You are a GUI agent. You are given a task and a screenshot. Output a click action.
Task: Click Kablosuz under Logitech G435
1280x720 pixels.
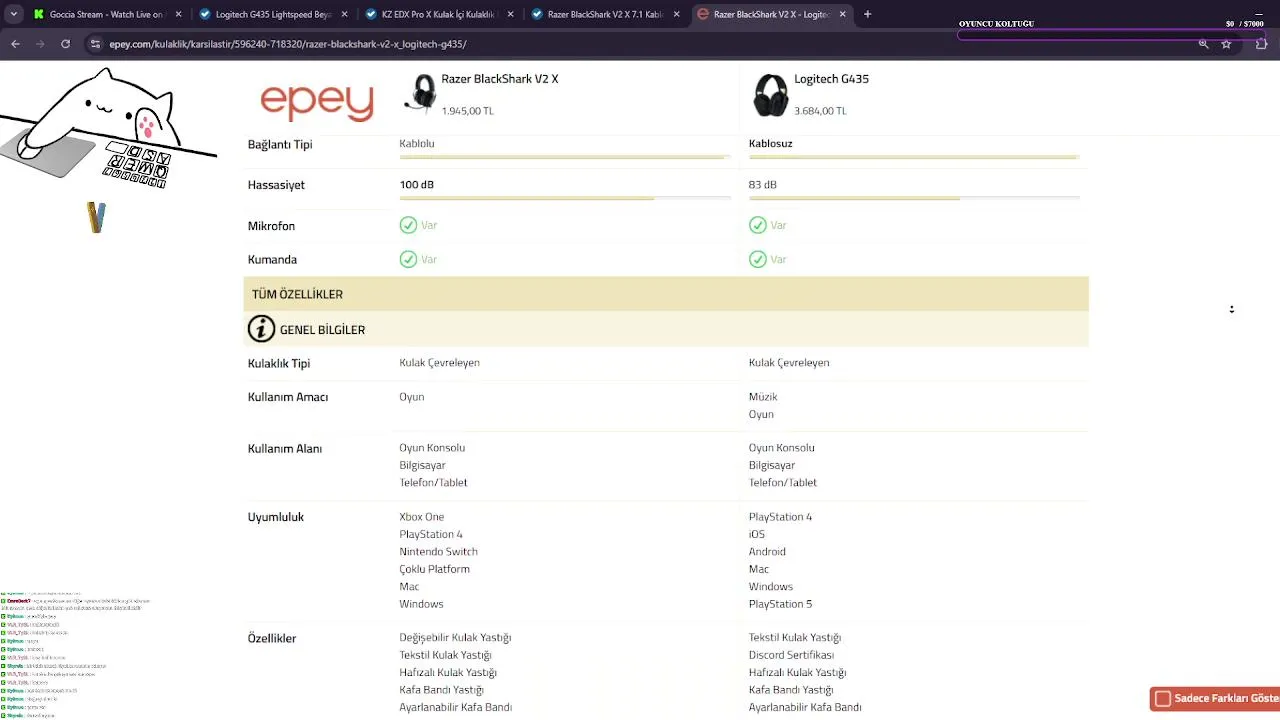770,143
